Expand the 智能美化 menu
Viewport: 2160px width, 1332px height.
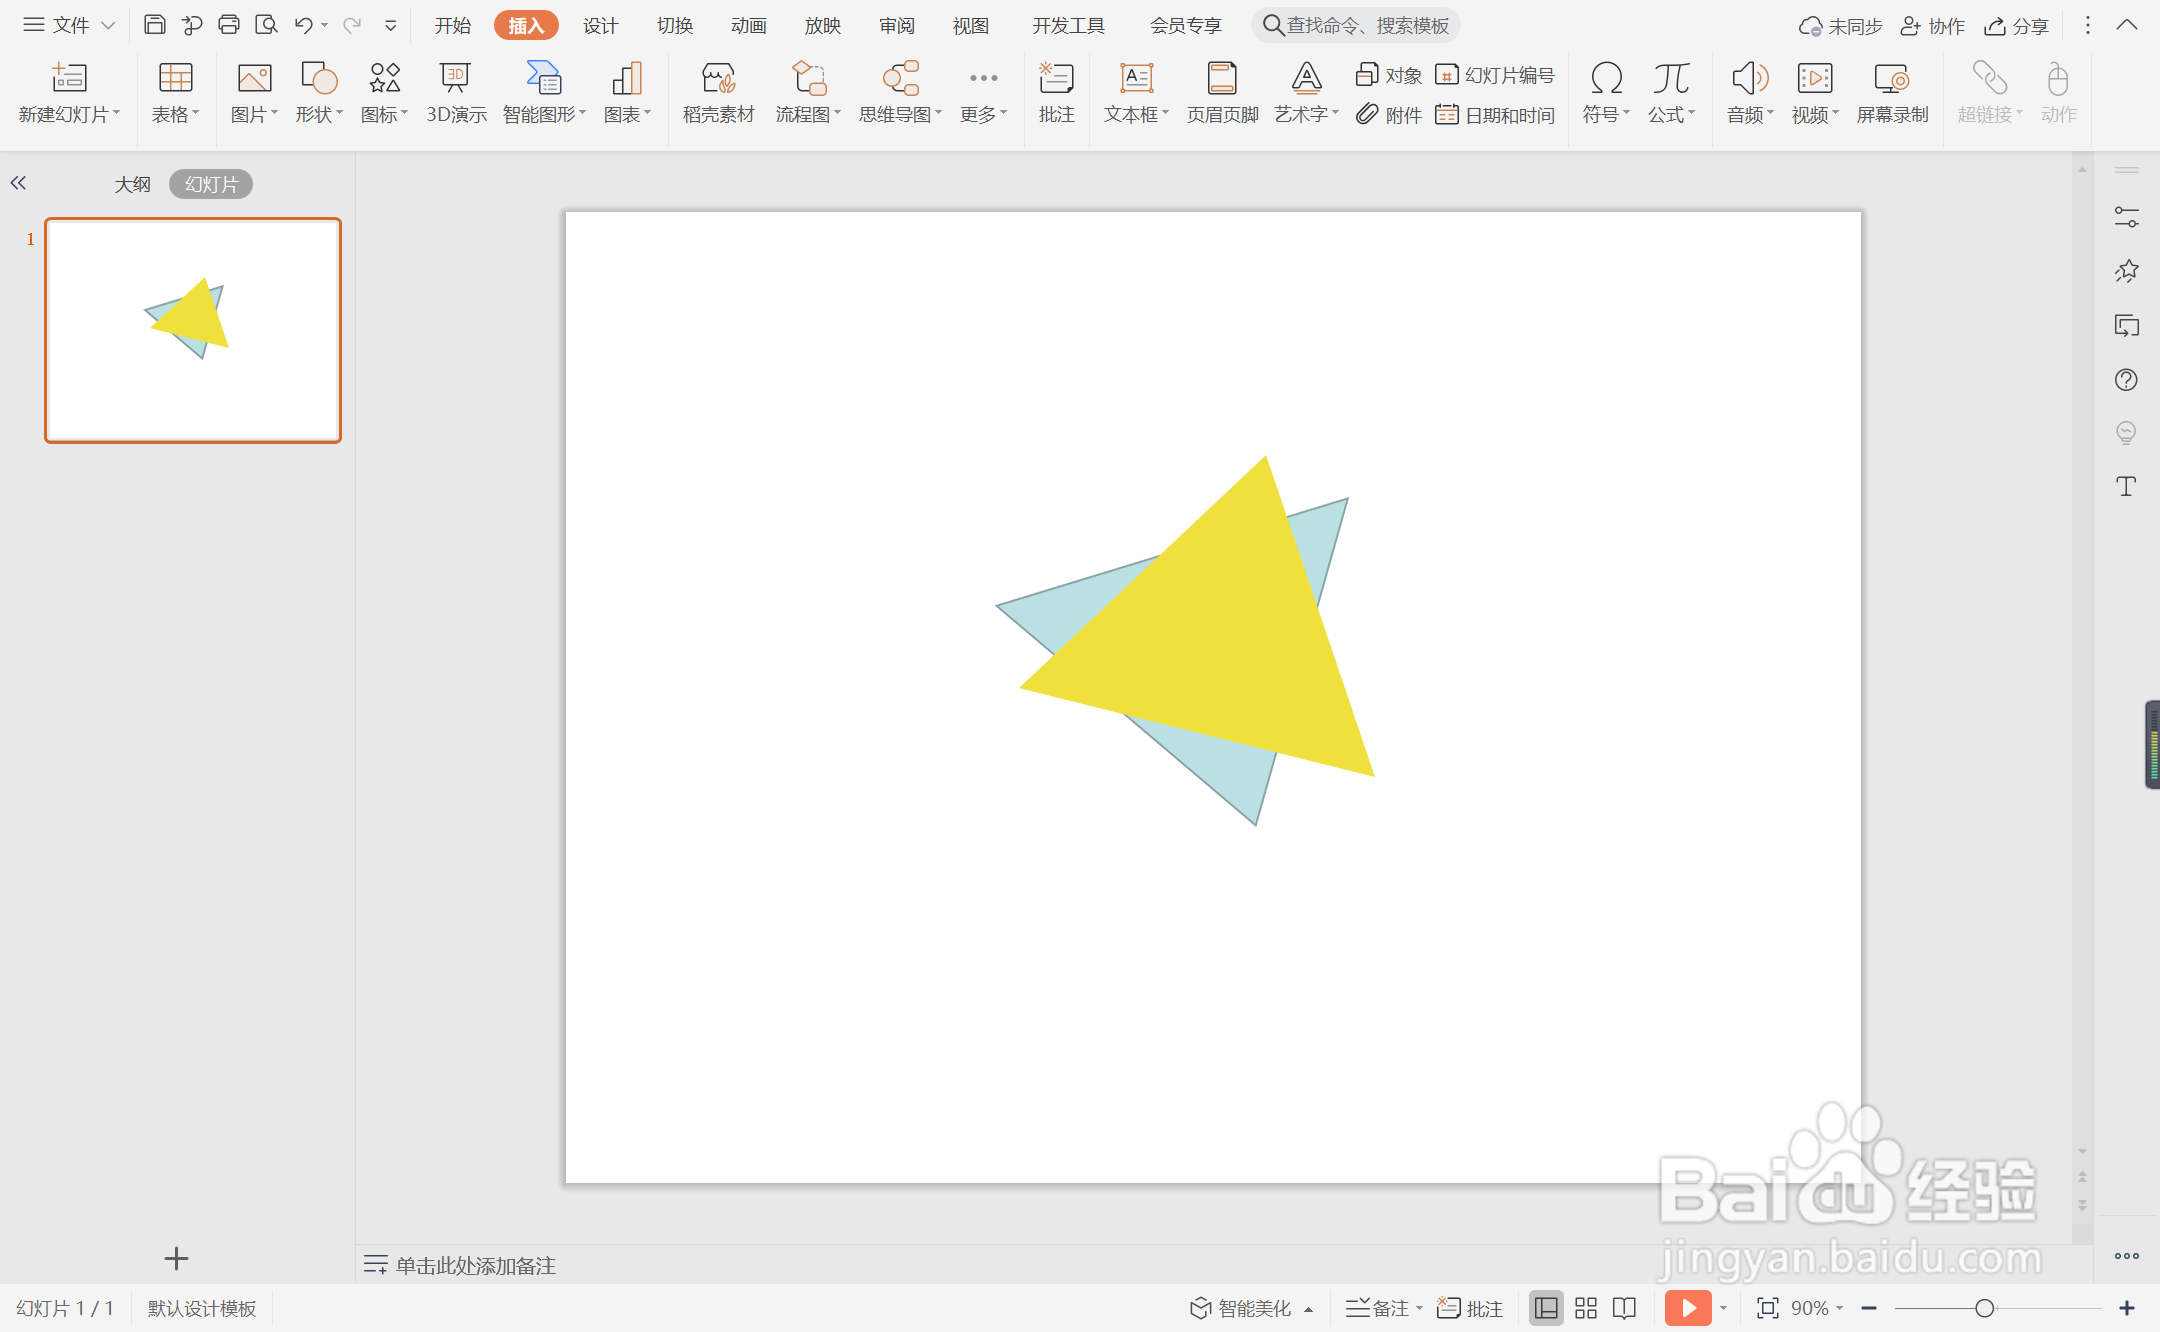tap(1251, 1308)
